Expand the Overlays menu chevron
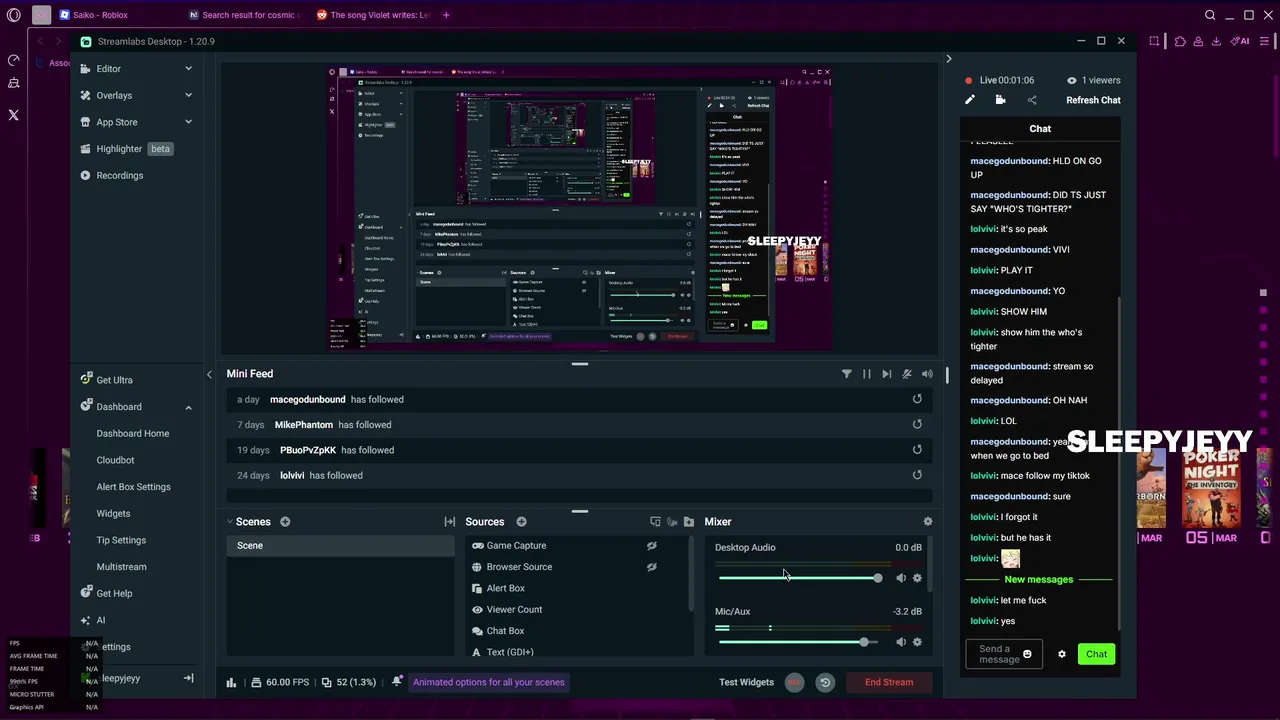 tap(188, 95)
